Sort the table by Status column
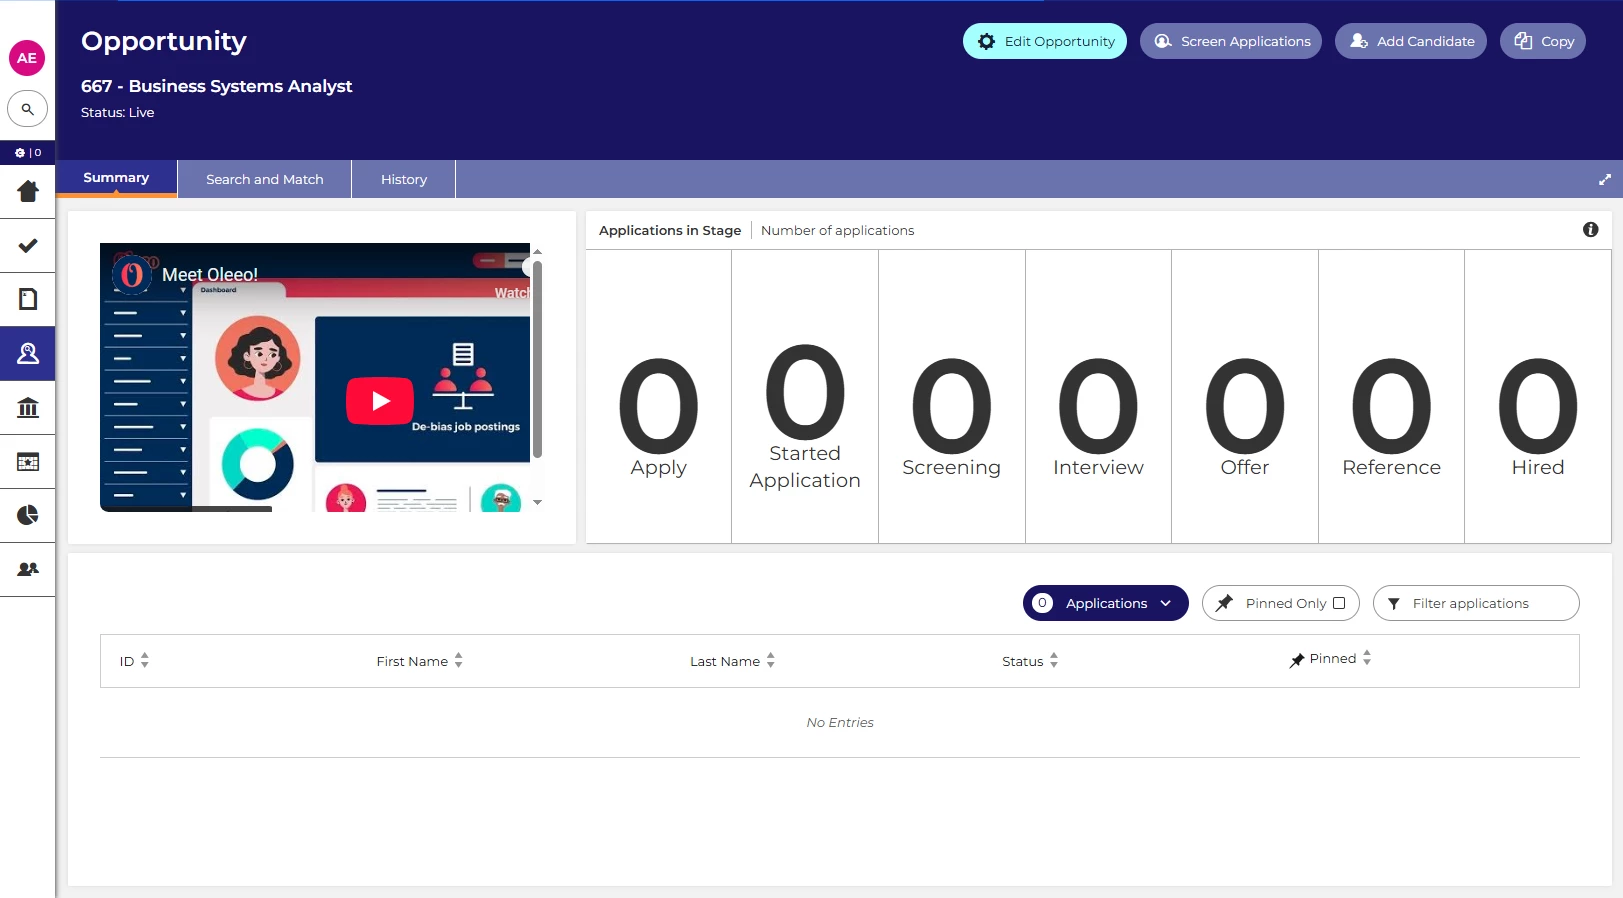 pyautogui.click(x=1030, y=661)
